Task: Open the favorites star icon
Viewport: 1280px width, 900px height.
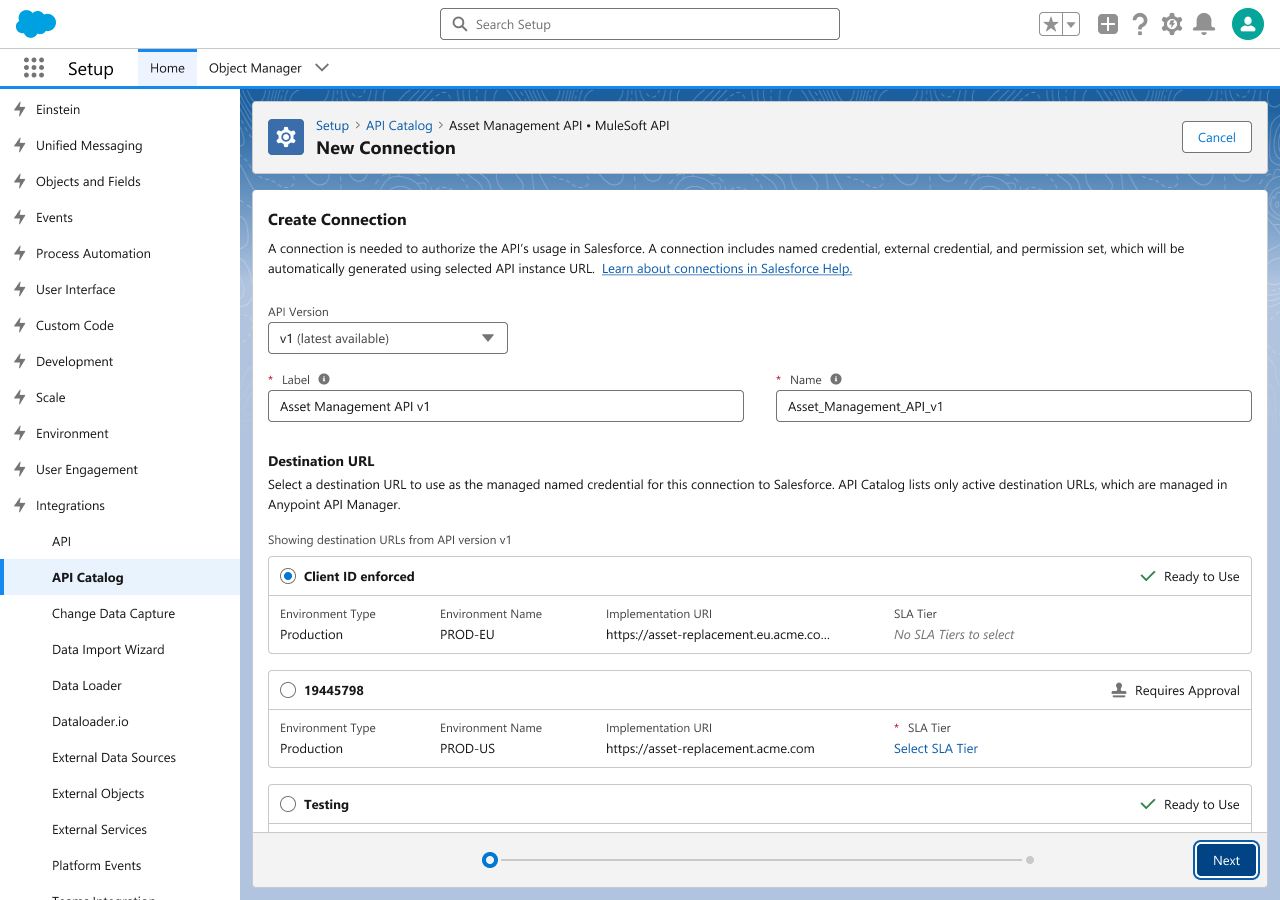Action: click(x=1051, y=23)
